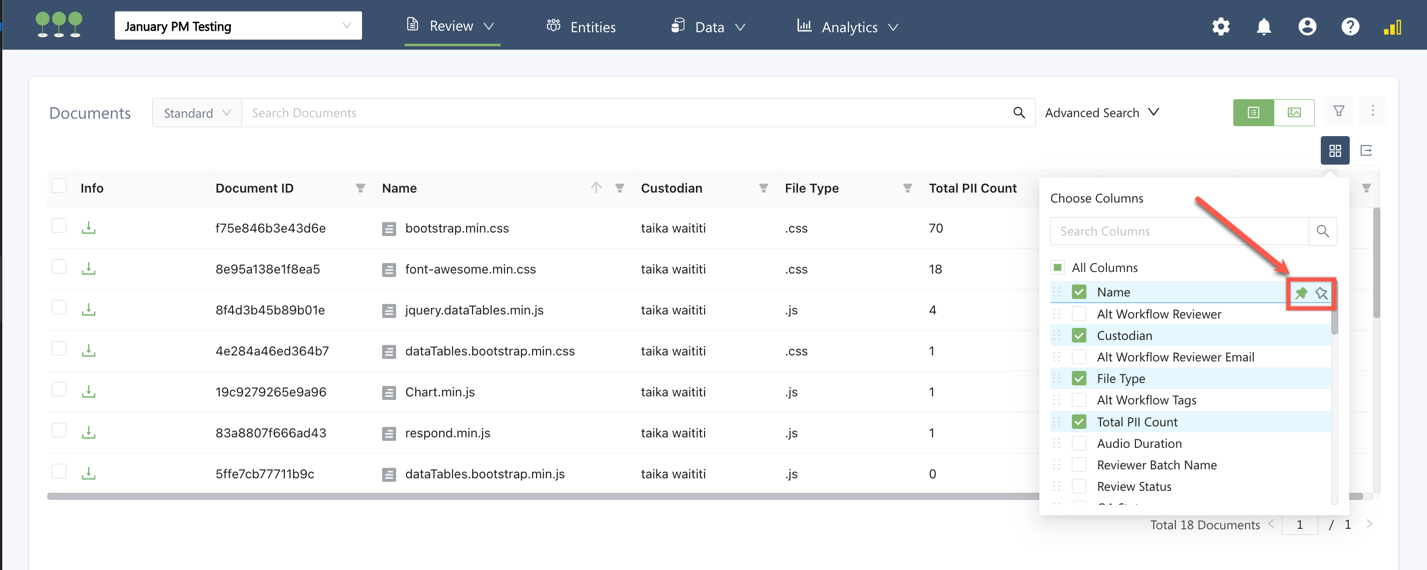Expand the Advanced Search options
The width and height of the screenshot is (1427, 570).
1102,113
